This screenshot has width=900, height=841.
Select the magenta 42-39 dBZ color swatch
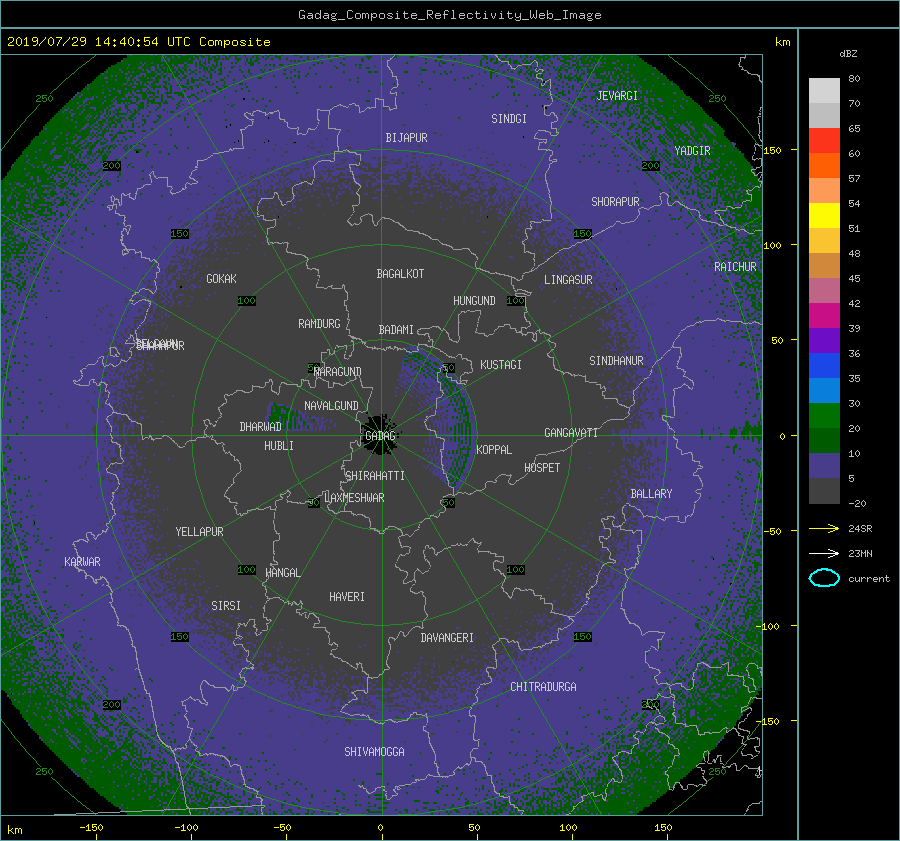(x=824, y=316)
